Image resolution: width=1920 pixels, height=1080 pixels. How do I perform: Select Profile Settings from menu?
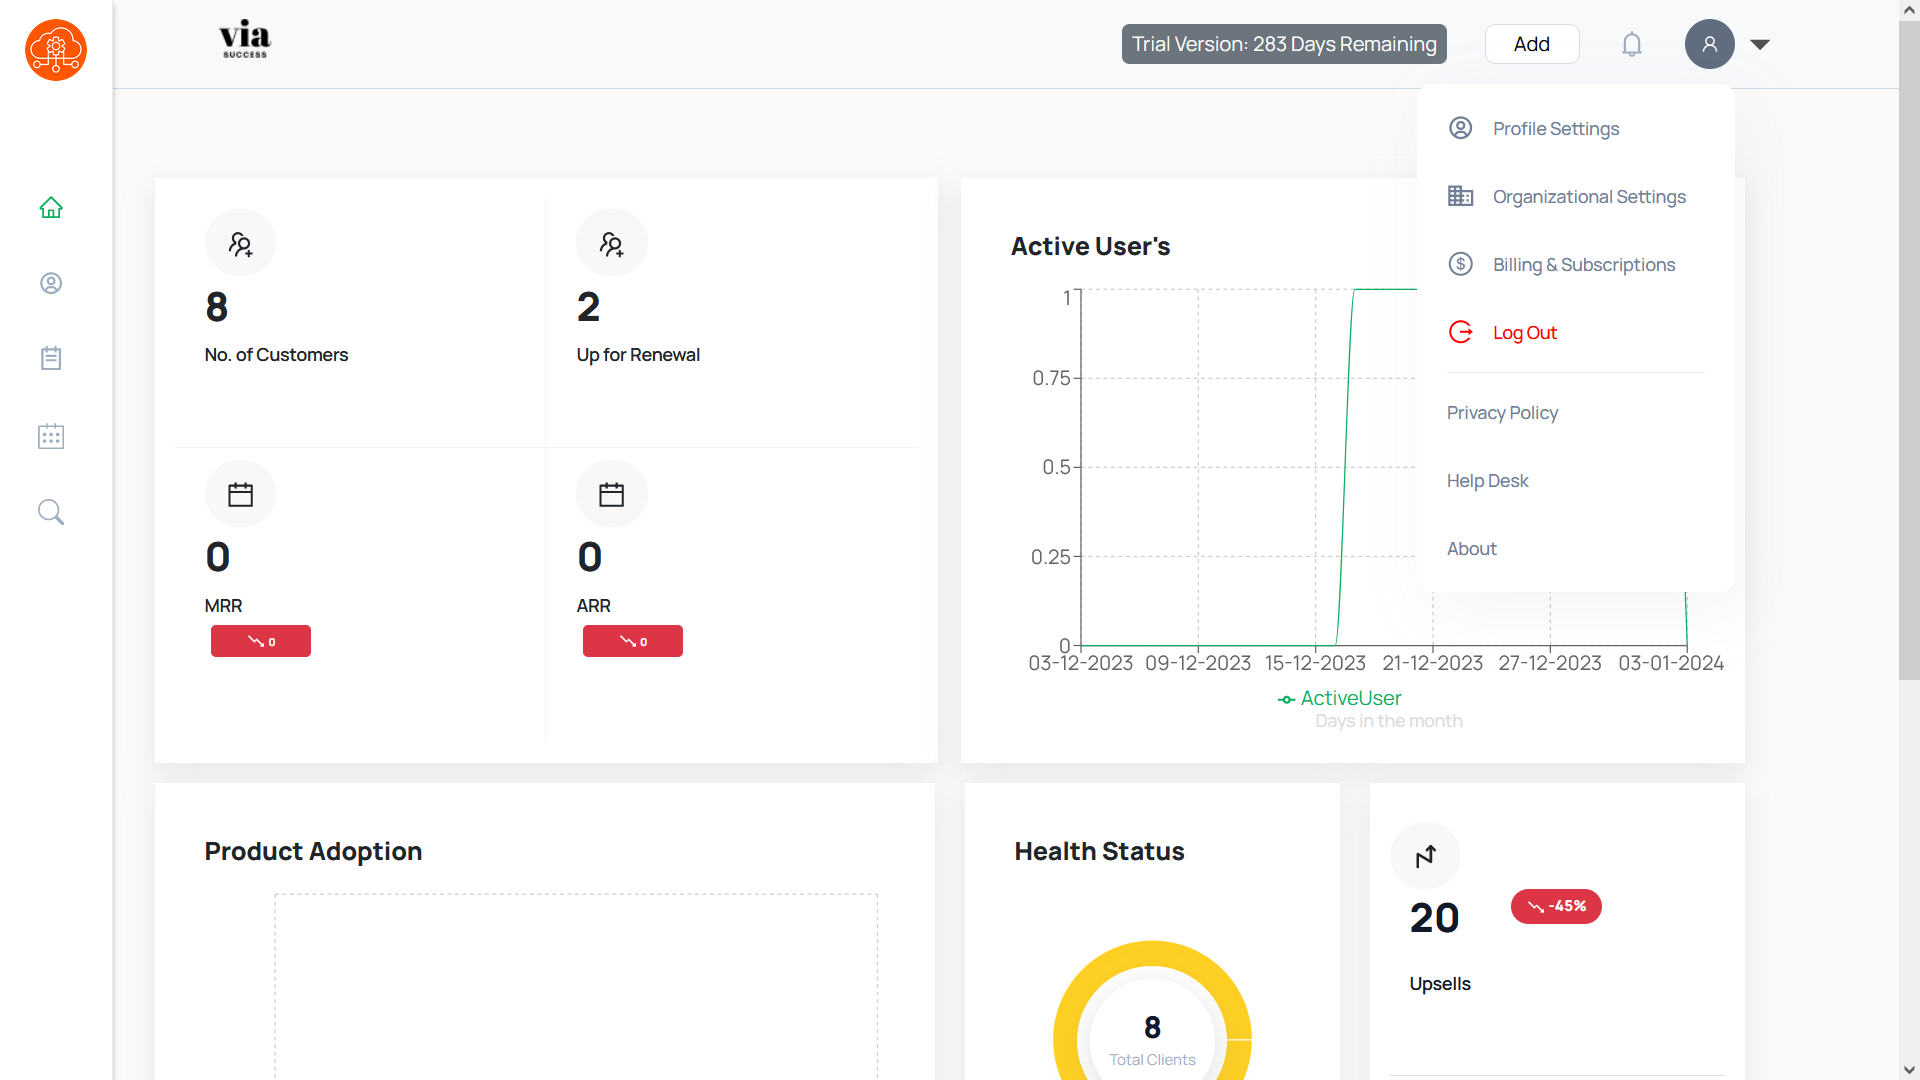(x=1555, y=129)
